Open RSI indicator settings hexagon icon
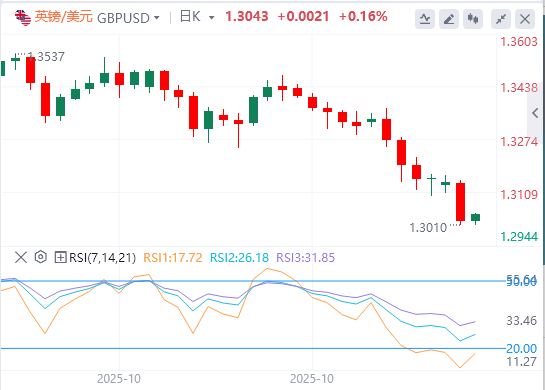Viewport: 545px width, 390px height. [x=41, y=257]
